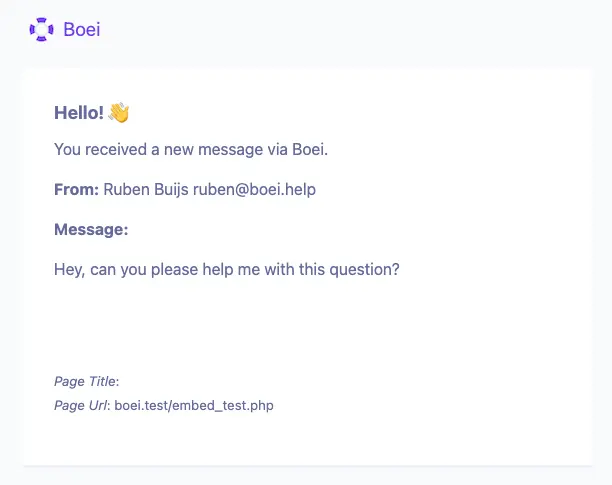Viewport: 612px width, 485px height.
Task: Click the italic "Page Url" label
Action: [x=81, y=405]
